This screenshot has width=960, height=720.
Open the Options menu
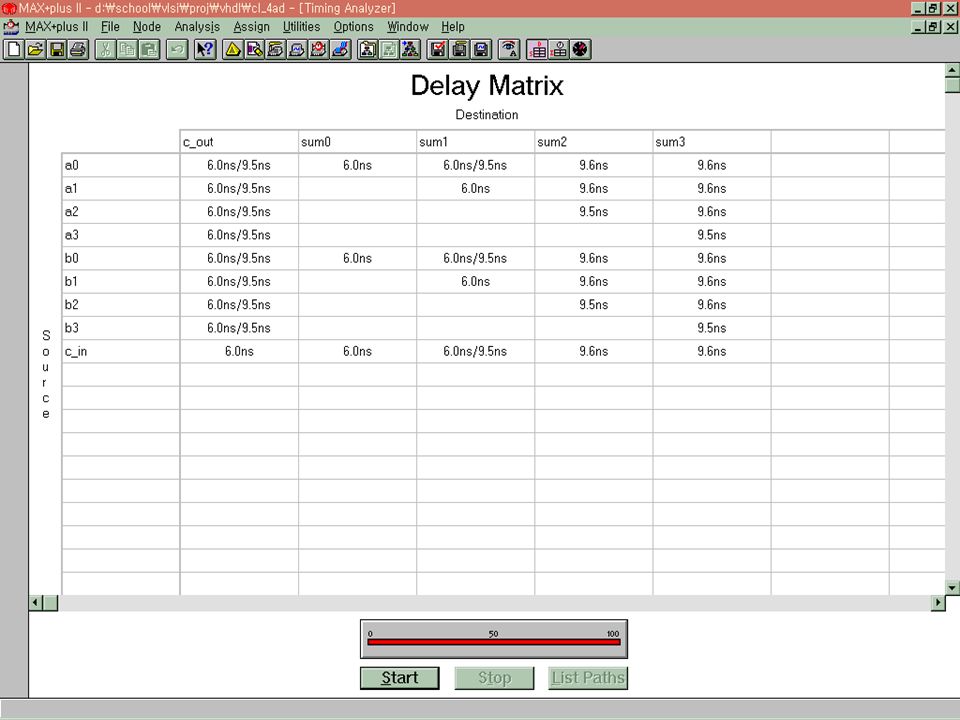click(x=353, y=27)
